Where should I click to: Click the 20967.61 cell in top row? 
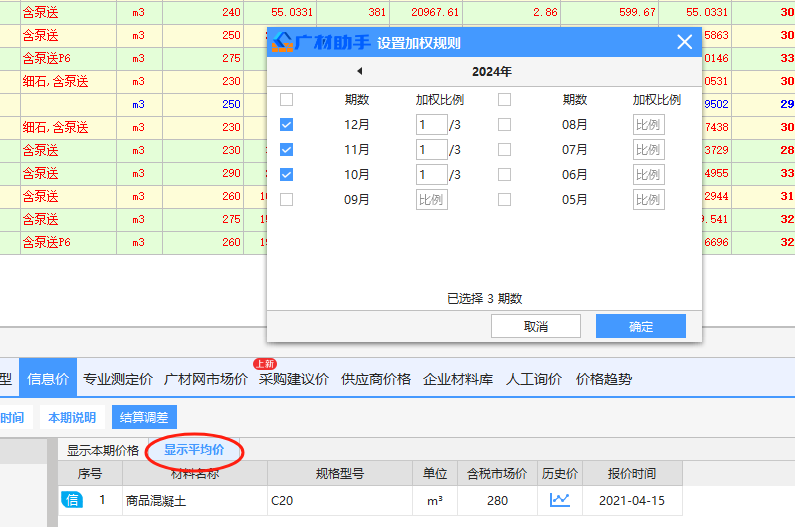pos(426,12)
